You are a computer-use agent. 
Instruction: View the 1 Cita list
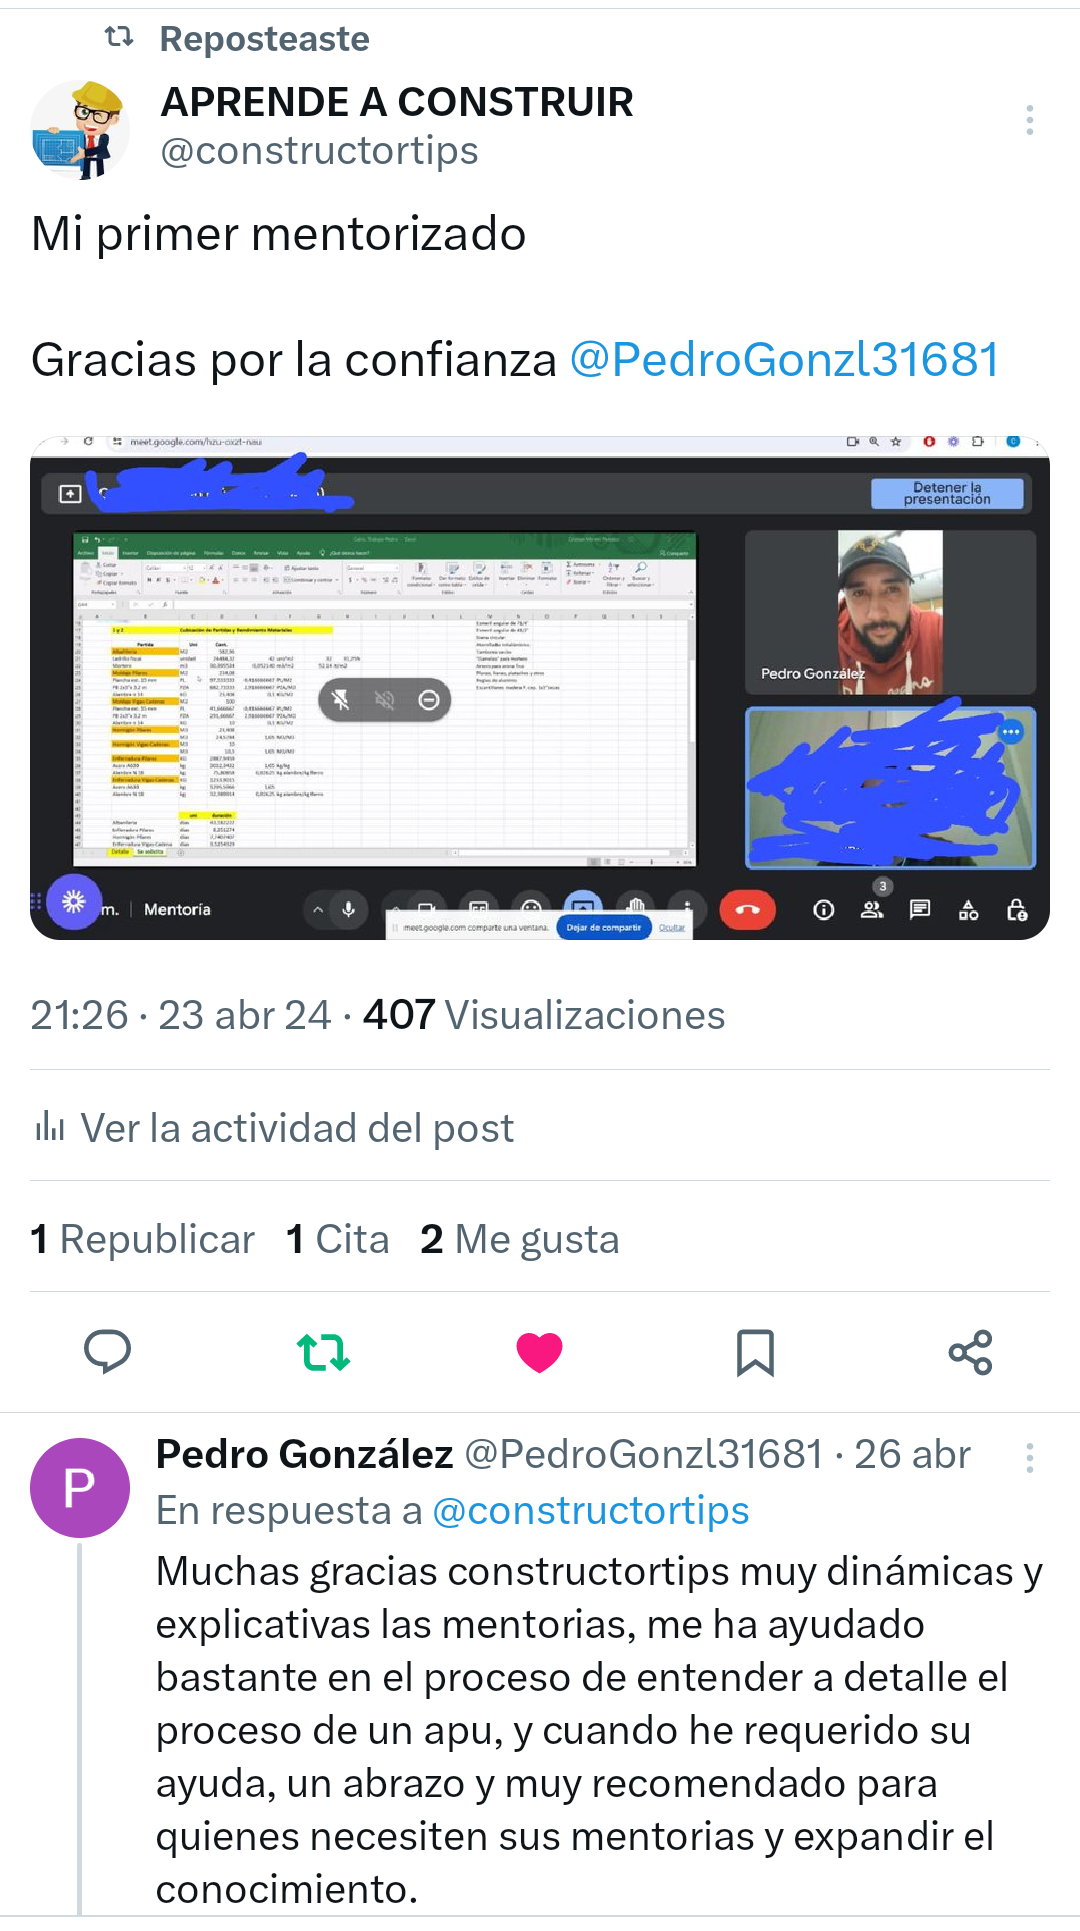click(x=338, y=1239)
